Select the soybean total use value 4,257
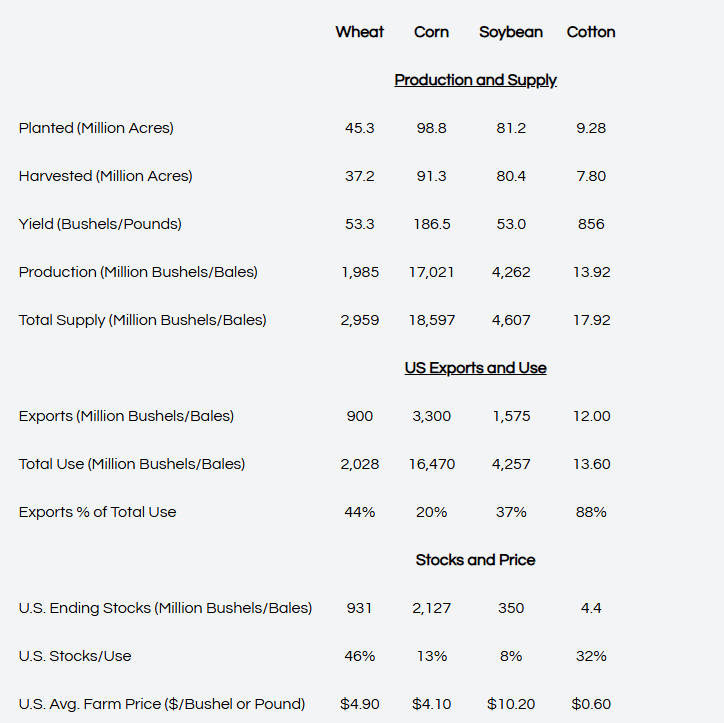724x723 pixels. coord(511,464)
